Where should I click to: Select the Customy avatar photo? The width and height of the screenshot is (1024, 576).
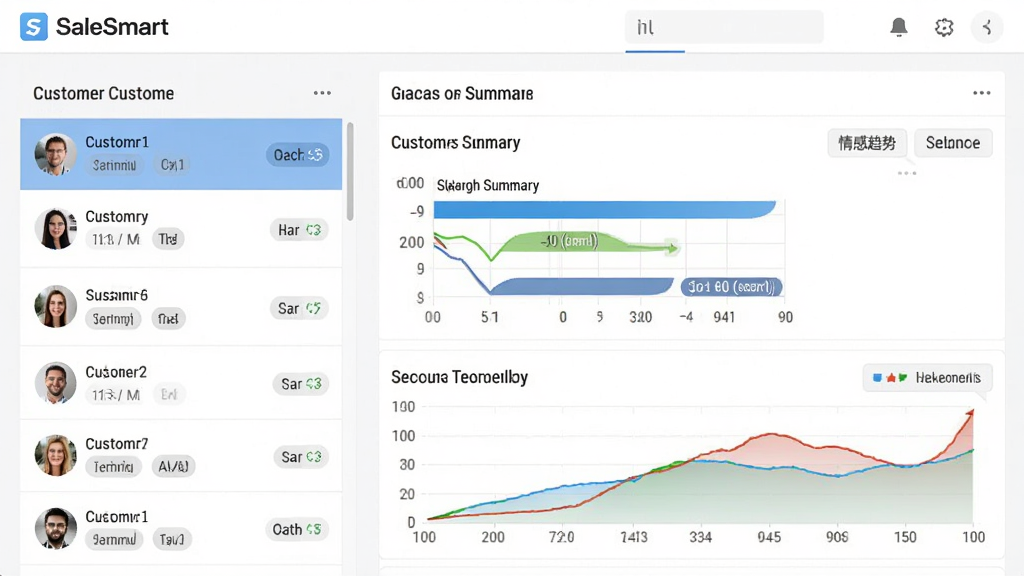click(x=56, y=229)
